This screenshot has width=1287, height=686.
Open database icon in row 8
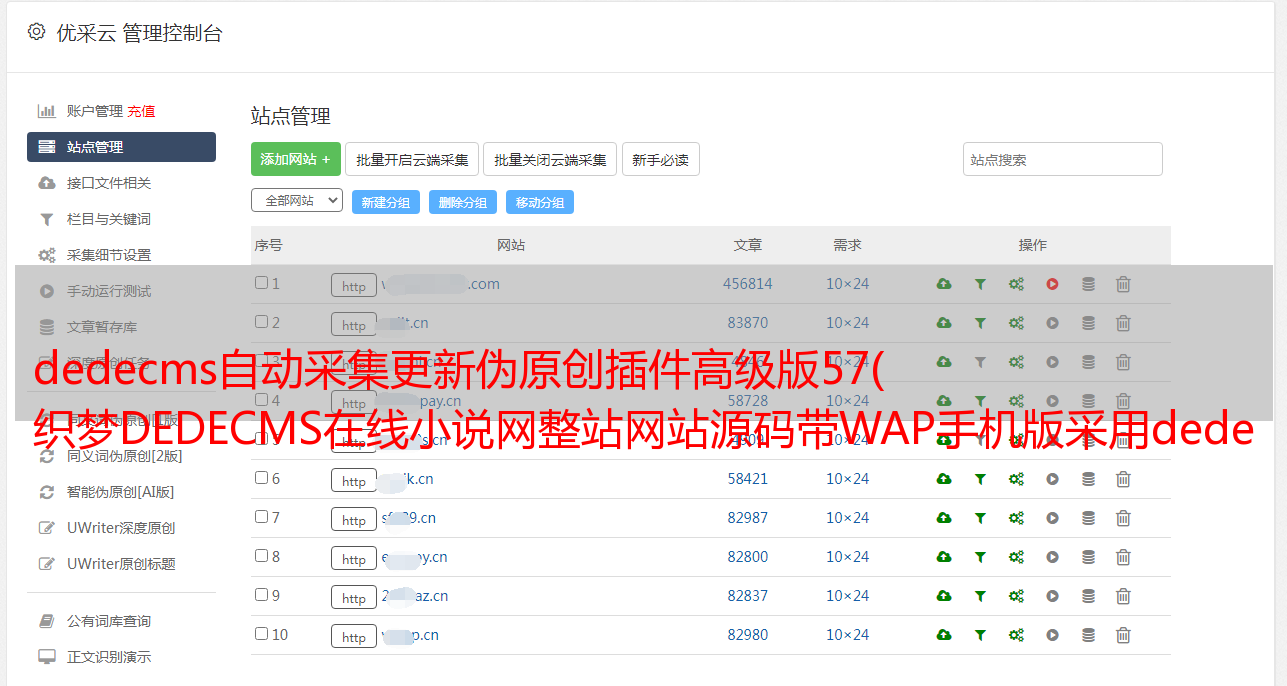click(1088, 557)
